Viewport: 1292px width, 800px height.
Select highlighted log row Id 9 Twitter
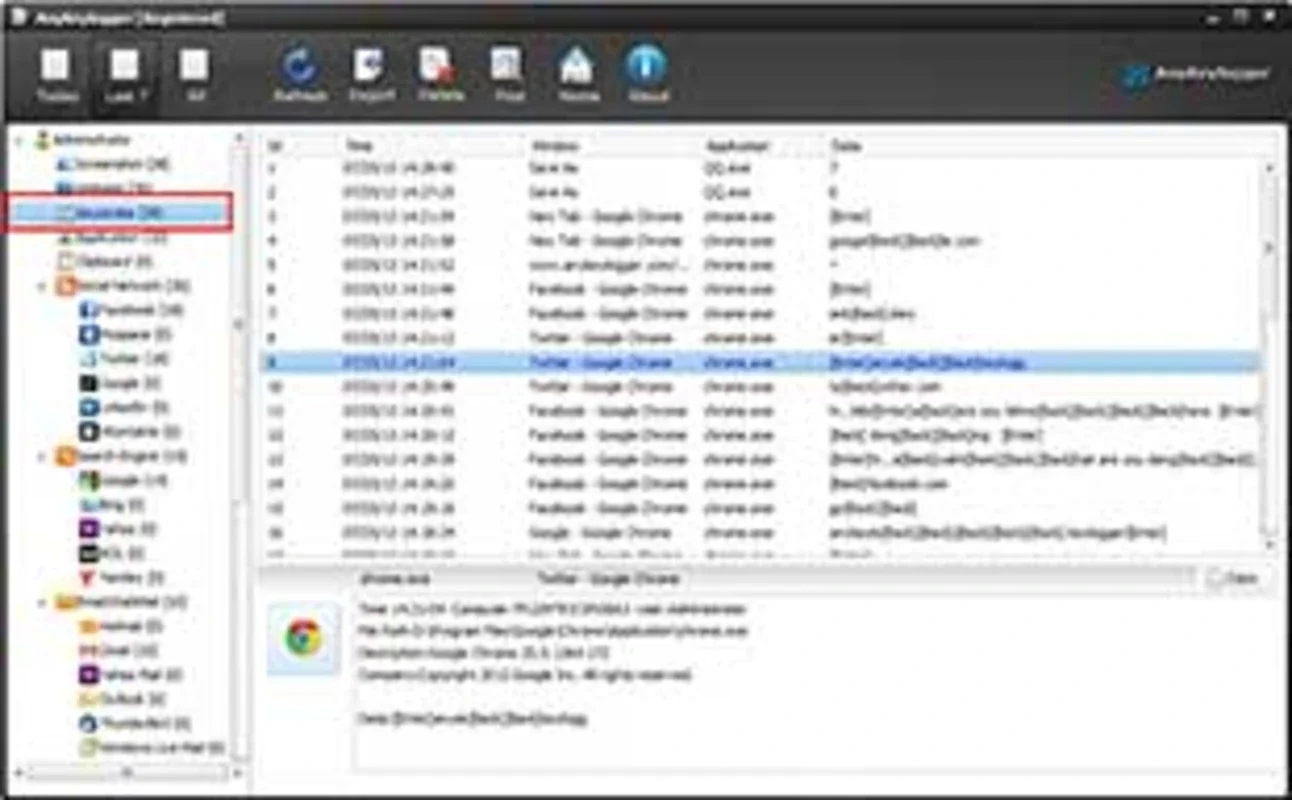coord(760,362)
